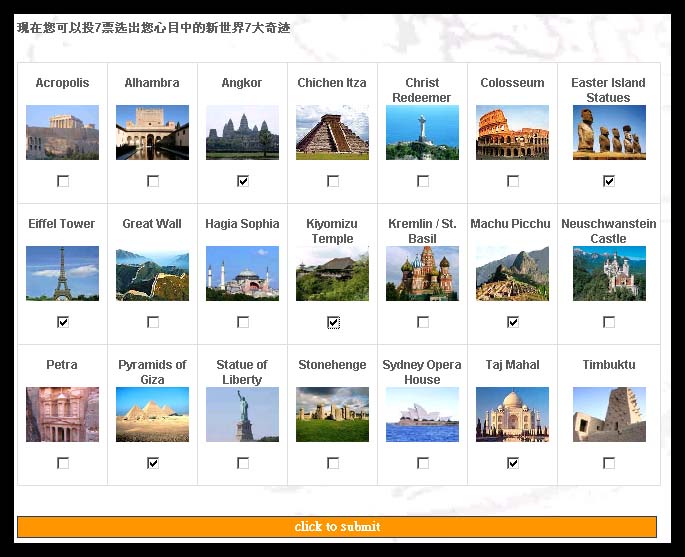Check the Petra checkbox
Viewport: 685px width, 557px height.
coord(63,463)
